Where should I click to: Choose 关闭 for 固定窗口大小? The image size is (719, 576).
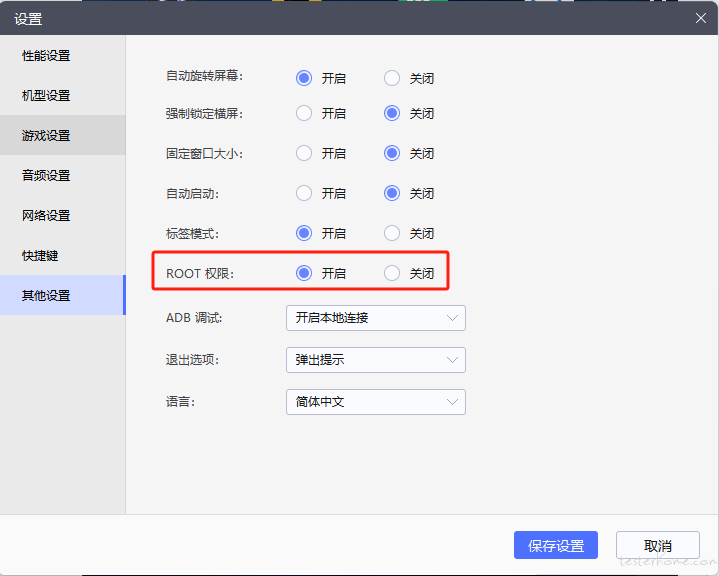pos(392,153)
